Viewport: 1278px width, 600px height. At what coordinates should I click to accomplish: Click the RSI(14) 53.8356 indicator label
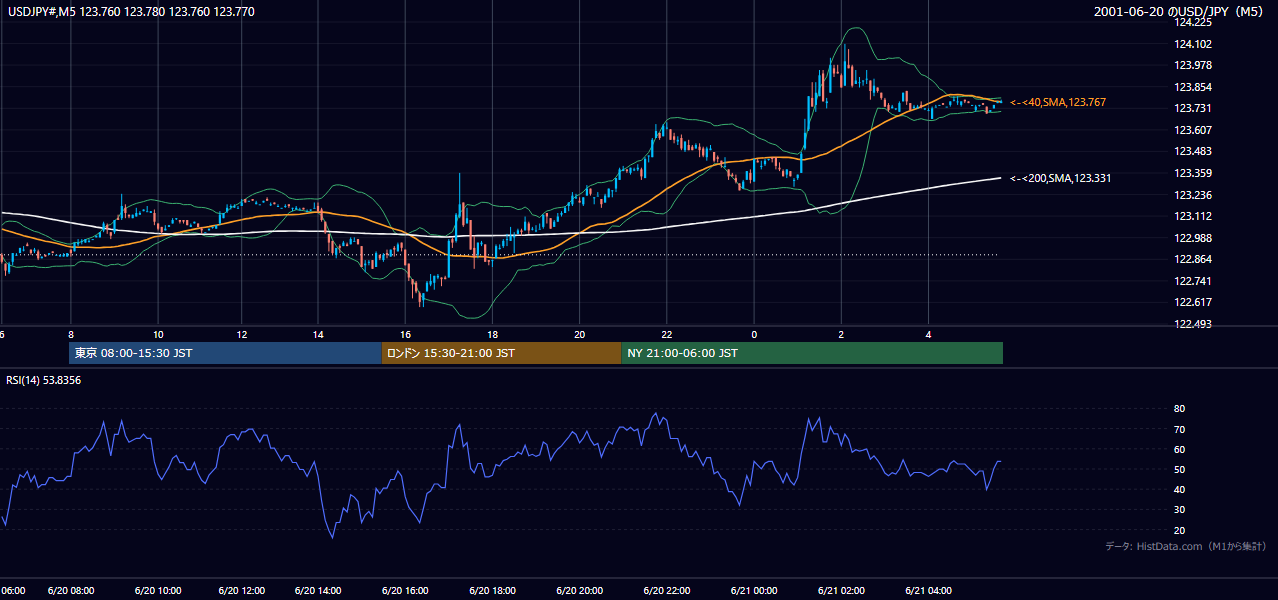(x=44, y=379)
